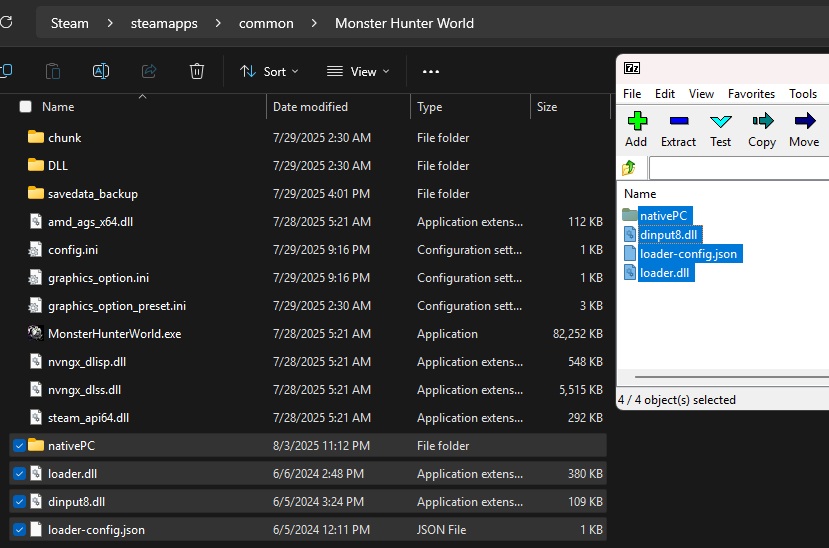
Task: Uncheck the nativePC folder checkbox
Action: [x=20, y=446]
